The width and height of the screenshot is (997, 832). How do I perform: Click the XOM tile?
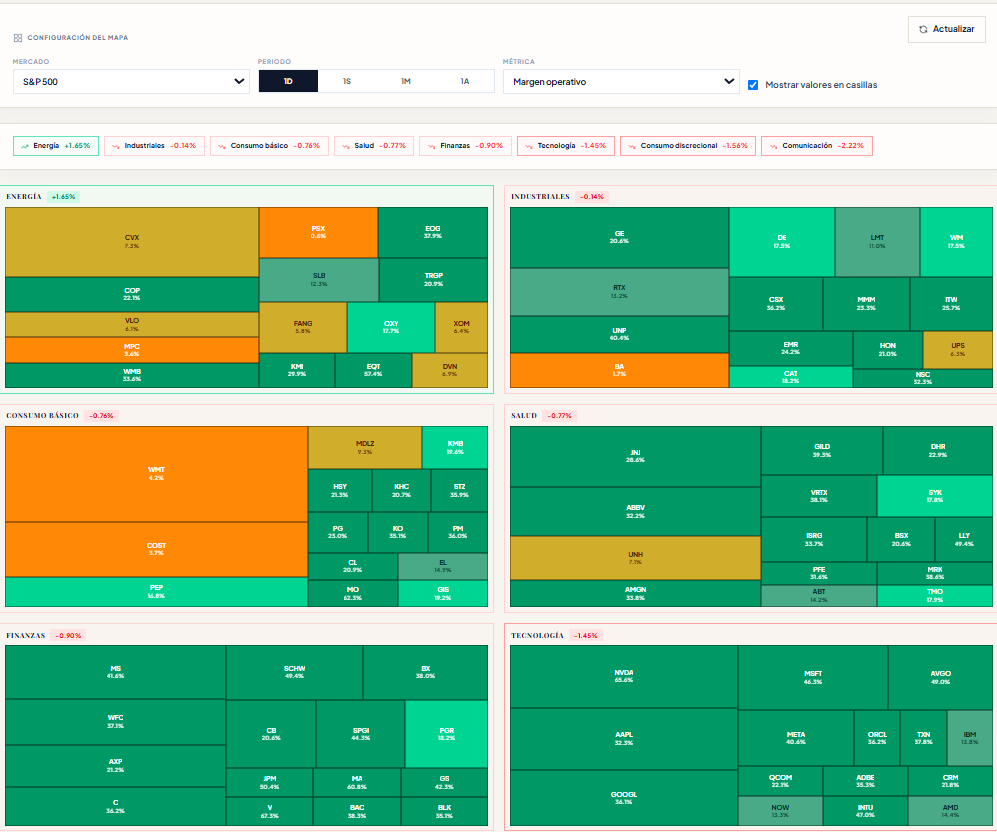(x=462, y=327)
